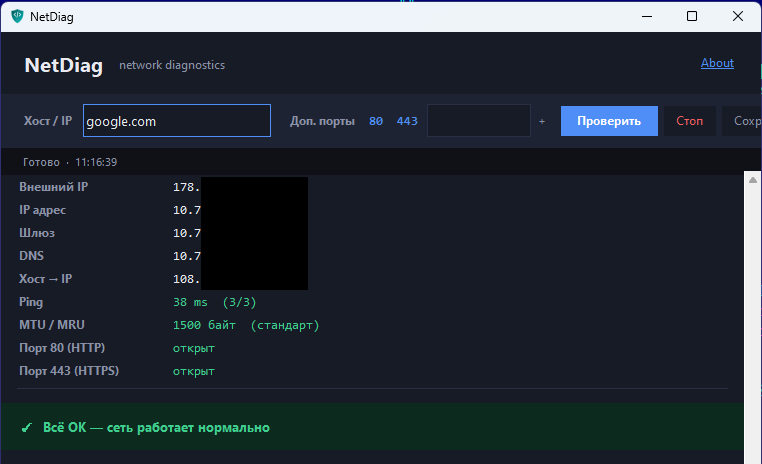The width and height of the screenshot is (762, 464).
Task: Select the port 80 chip
Action: point(376,121)
